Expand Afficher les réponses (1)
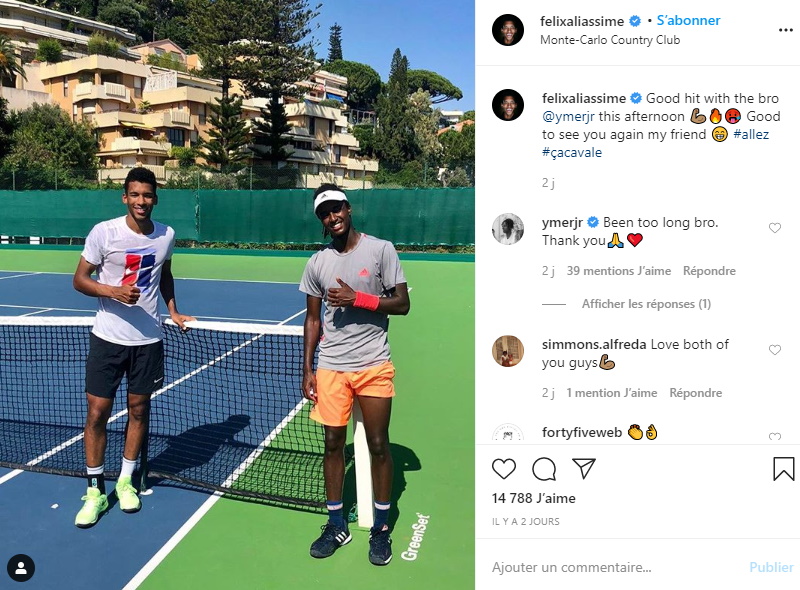This screenshot has width=800, height=590. (646, 304)
